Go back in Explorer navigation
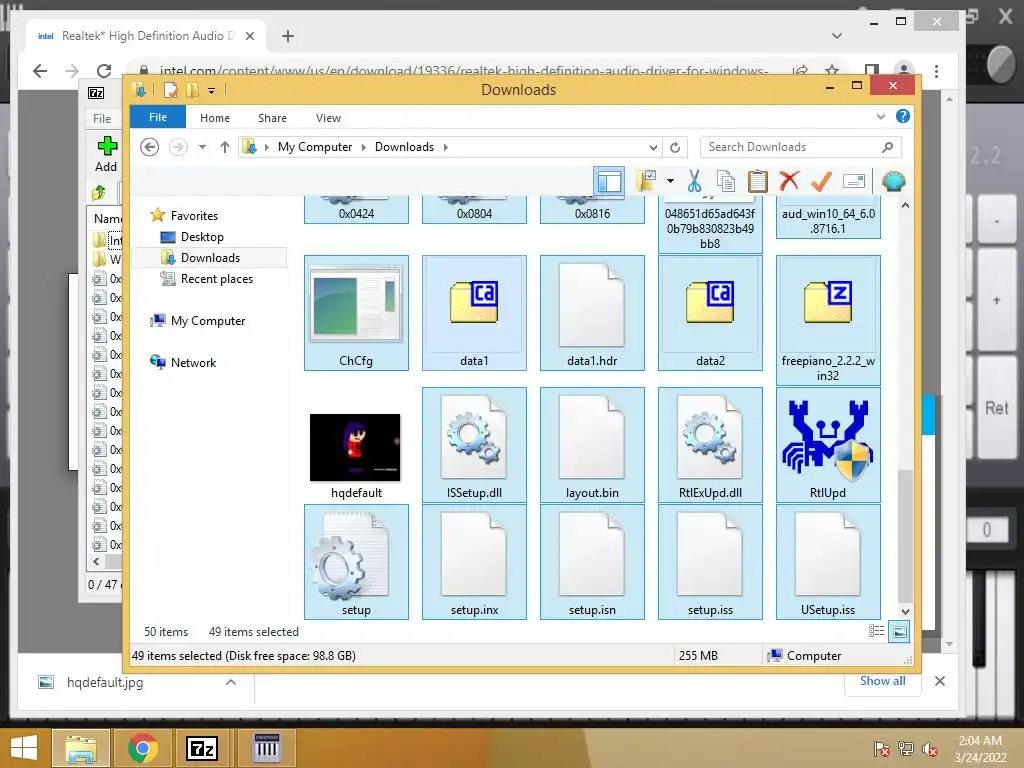The image size is (1024, 768). click(x=150, y=147)
